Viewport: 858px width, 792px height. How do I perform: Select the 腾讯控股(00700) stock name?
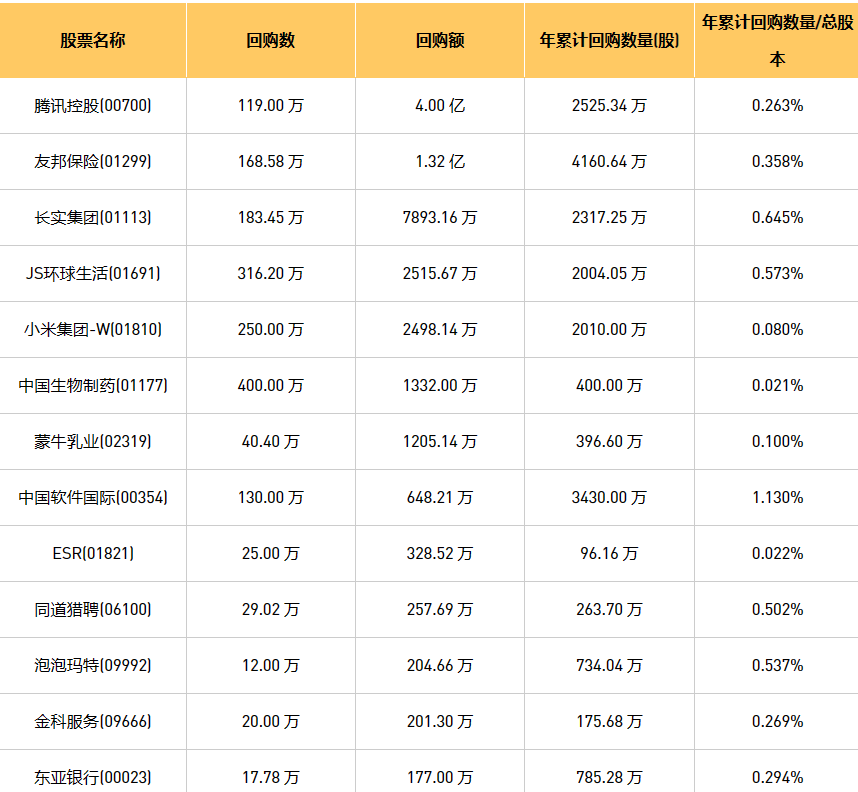click(92, 105)
